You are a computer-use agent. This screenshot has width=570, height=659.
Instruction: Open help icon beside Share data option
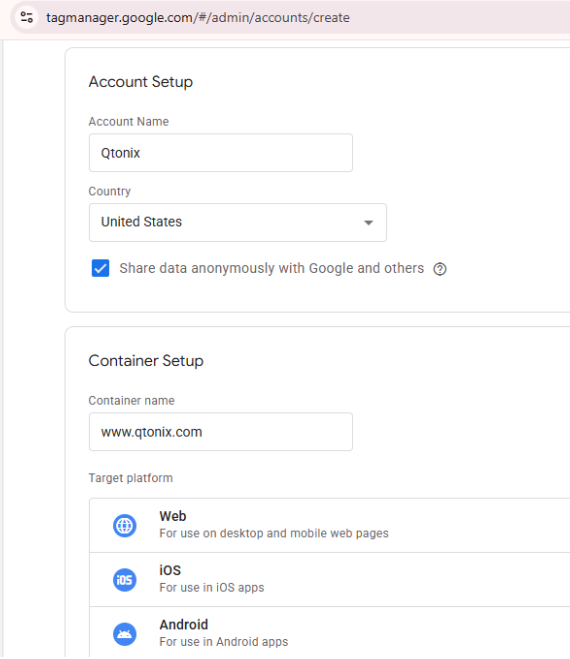tap(440, 269)
